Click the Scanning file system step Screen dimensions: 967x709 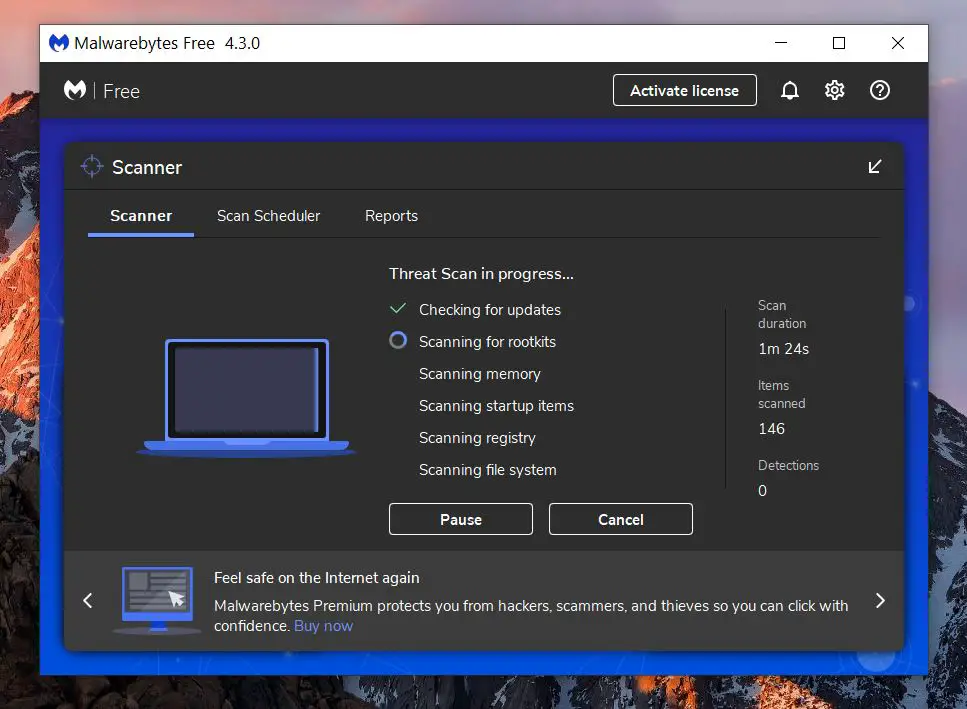(x=488, y=470)
